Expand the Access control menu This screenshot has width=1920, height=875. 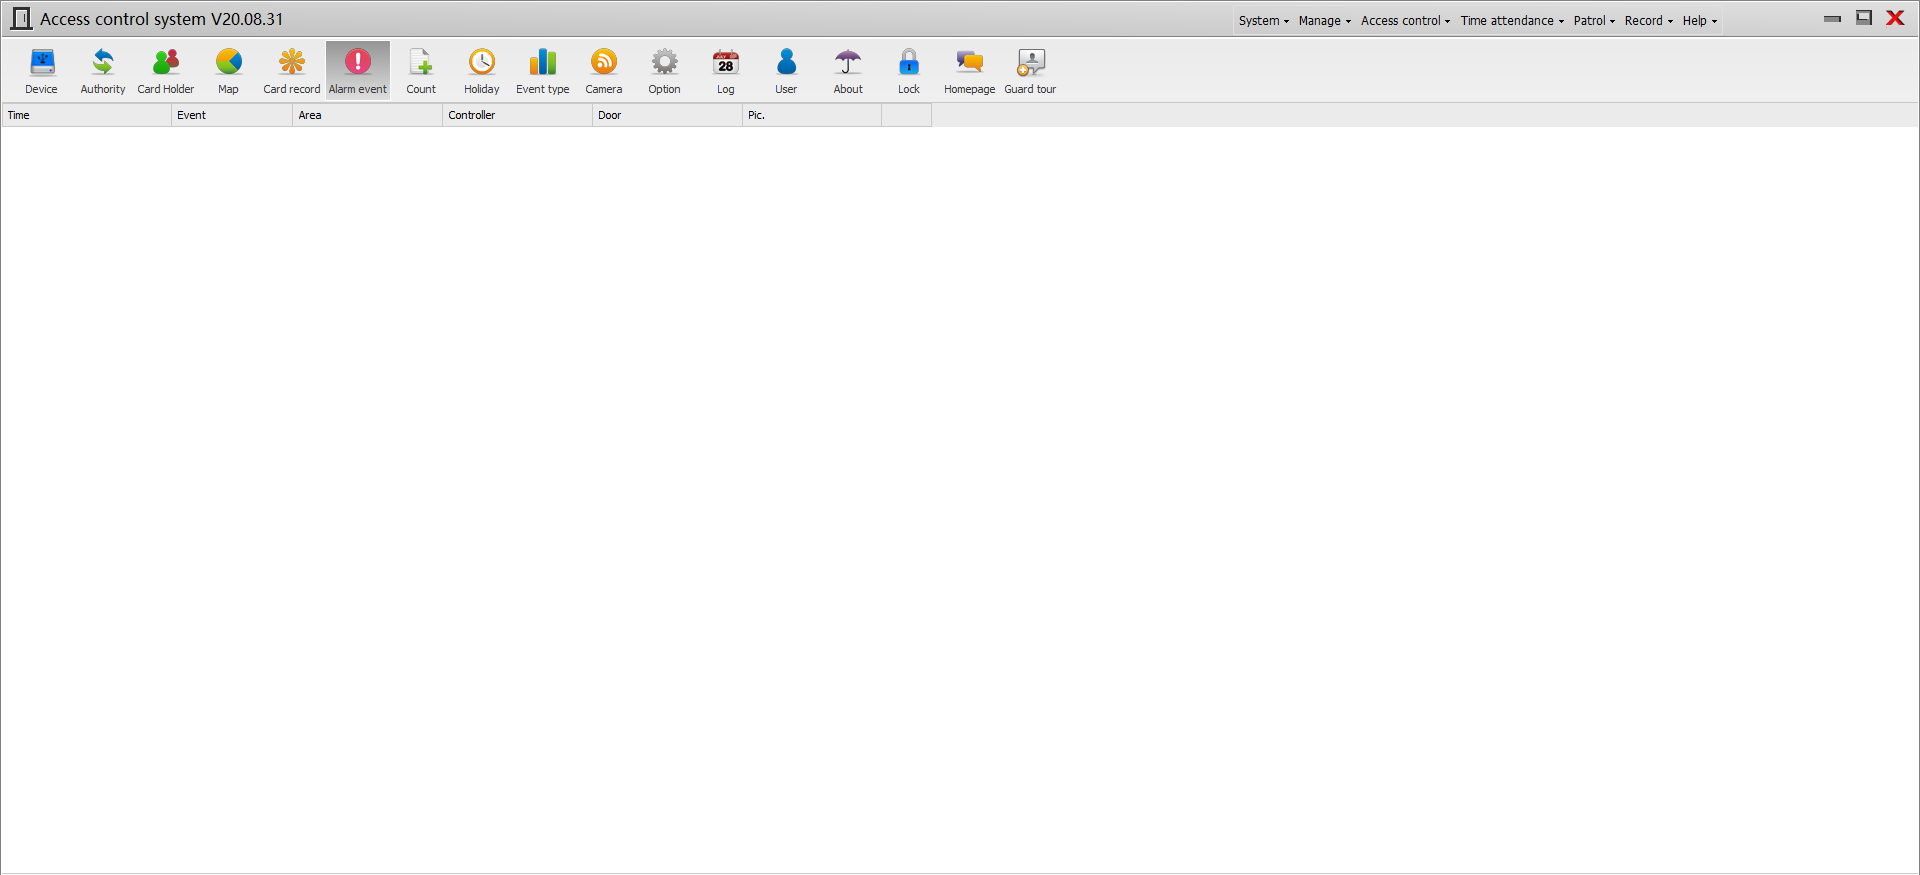(1405, 20)
